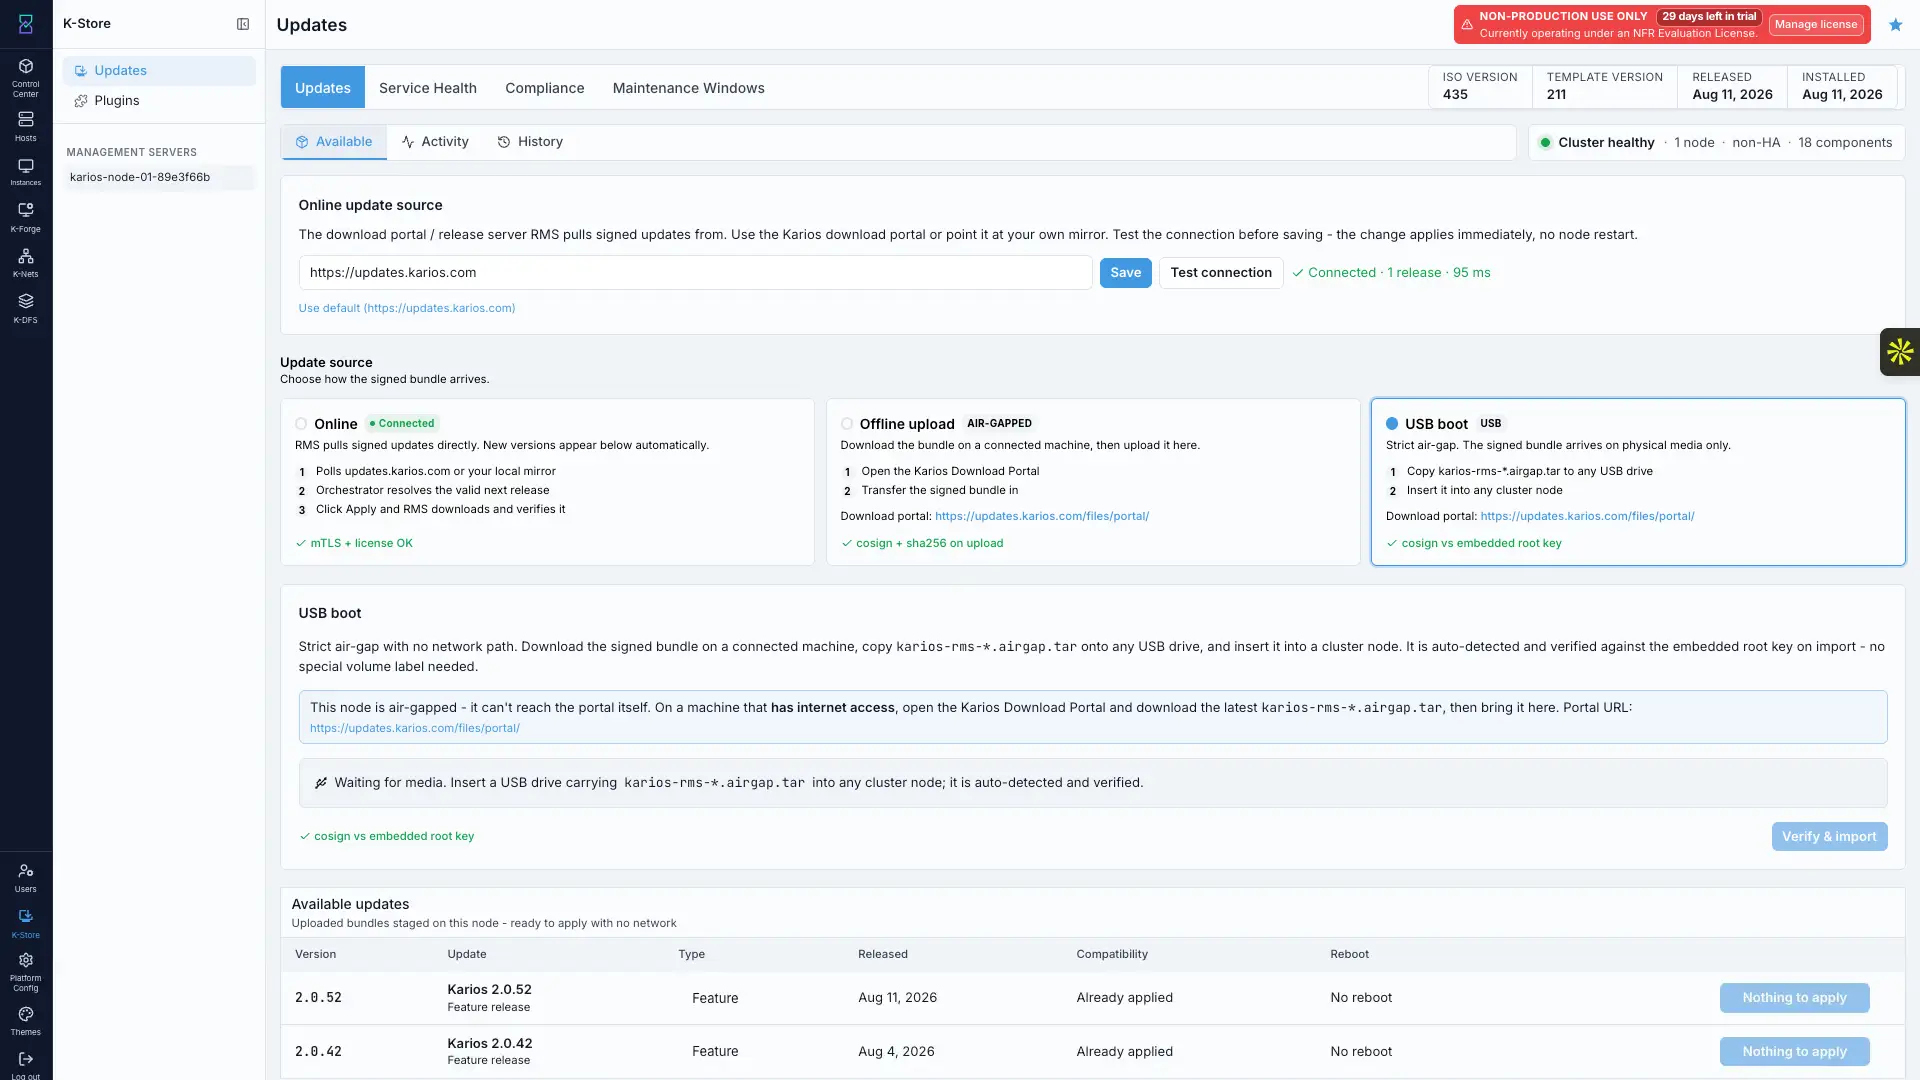Click Manage license button
The height and width of the screenshot is (1080, 1920).
(x=1816, y=25)
